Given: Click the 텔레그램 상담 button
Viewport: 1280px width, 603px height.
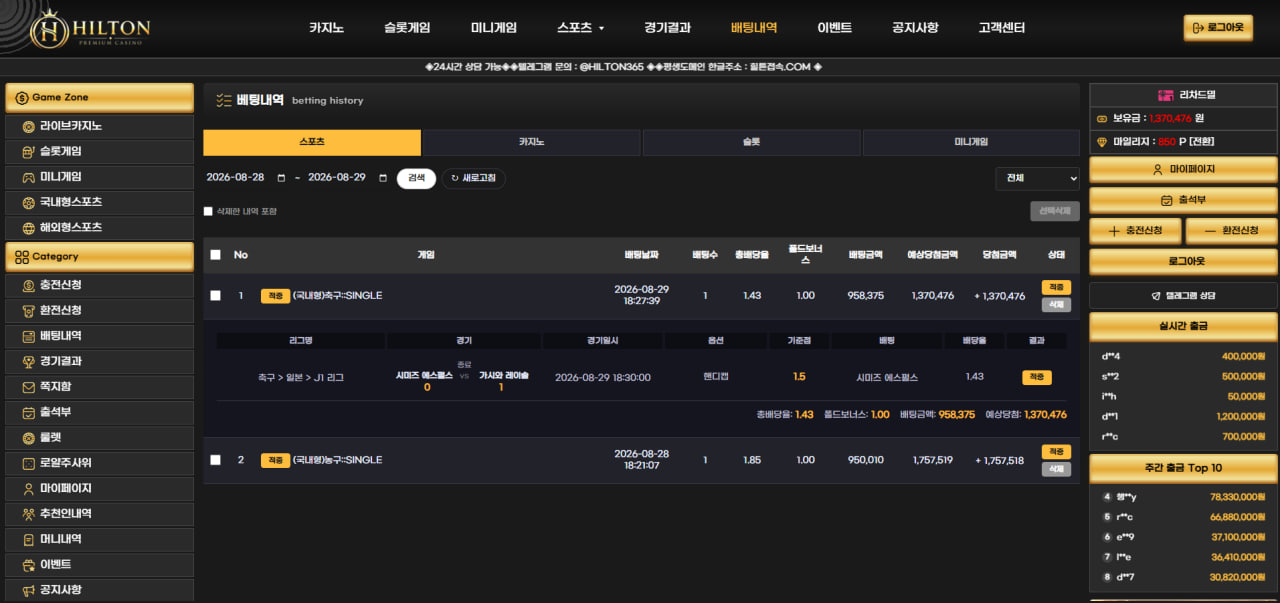Looking at the screenshot, I should pos(1183,296).
